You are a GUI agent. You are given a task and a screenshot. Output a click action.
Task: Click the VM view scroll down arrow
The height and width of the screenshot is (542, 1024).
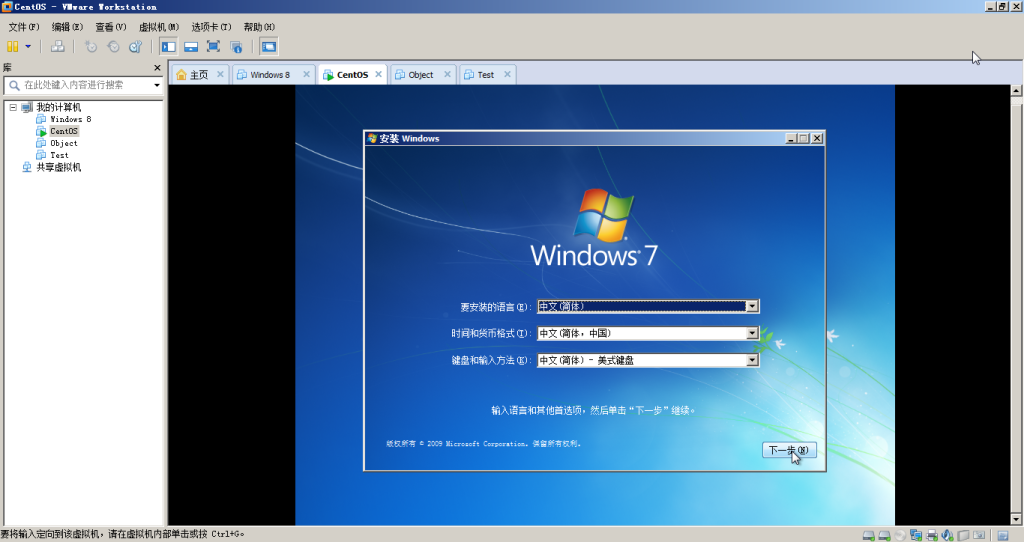[1016, 519]
